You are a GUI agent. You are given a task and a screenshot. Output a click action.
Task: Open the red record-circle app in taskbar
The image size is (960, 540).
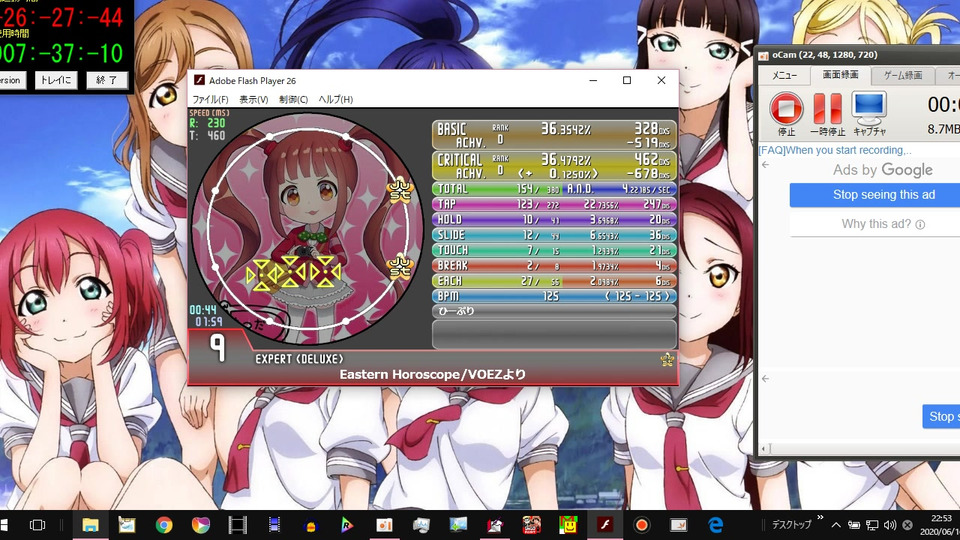click(642, 525)
